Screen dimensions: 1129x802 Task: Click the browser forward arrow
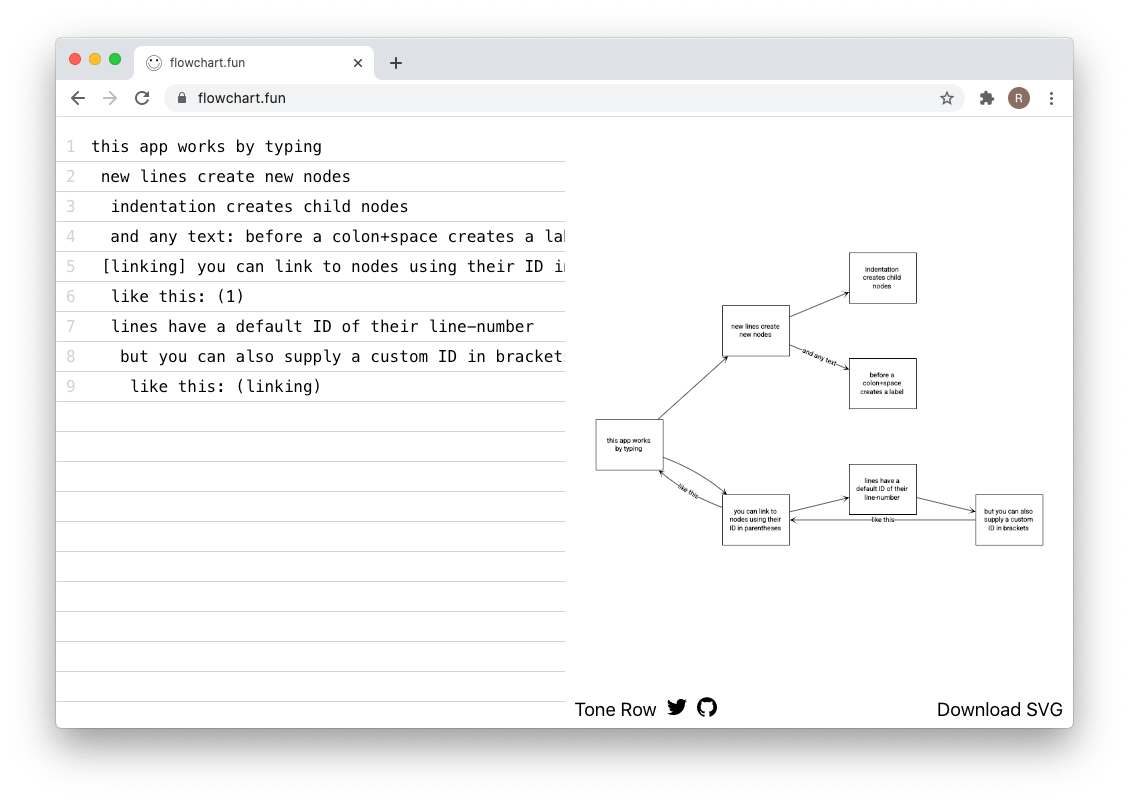pyautogui.click(x=109, y=98)
